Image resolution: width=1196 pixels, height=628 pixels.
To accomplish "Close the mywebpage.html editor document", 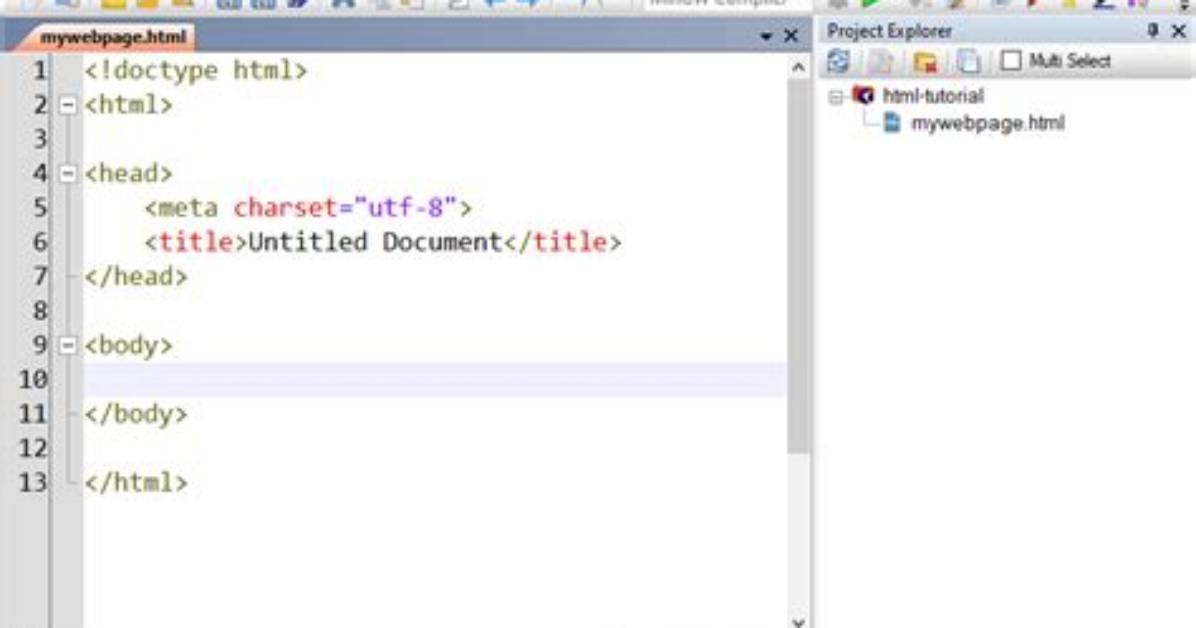I will tap(791, 36).
